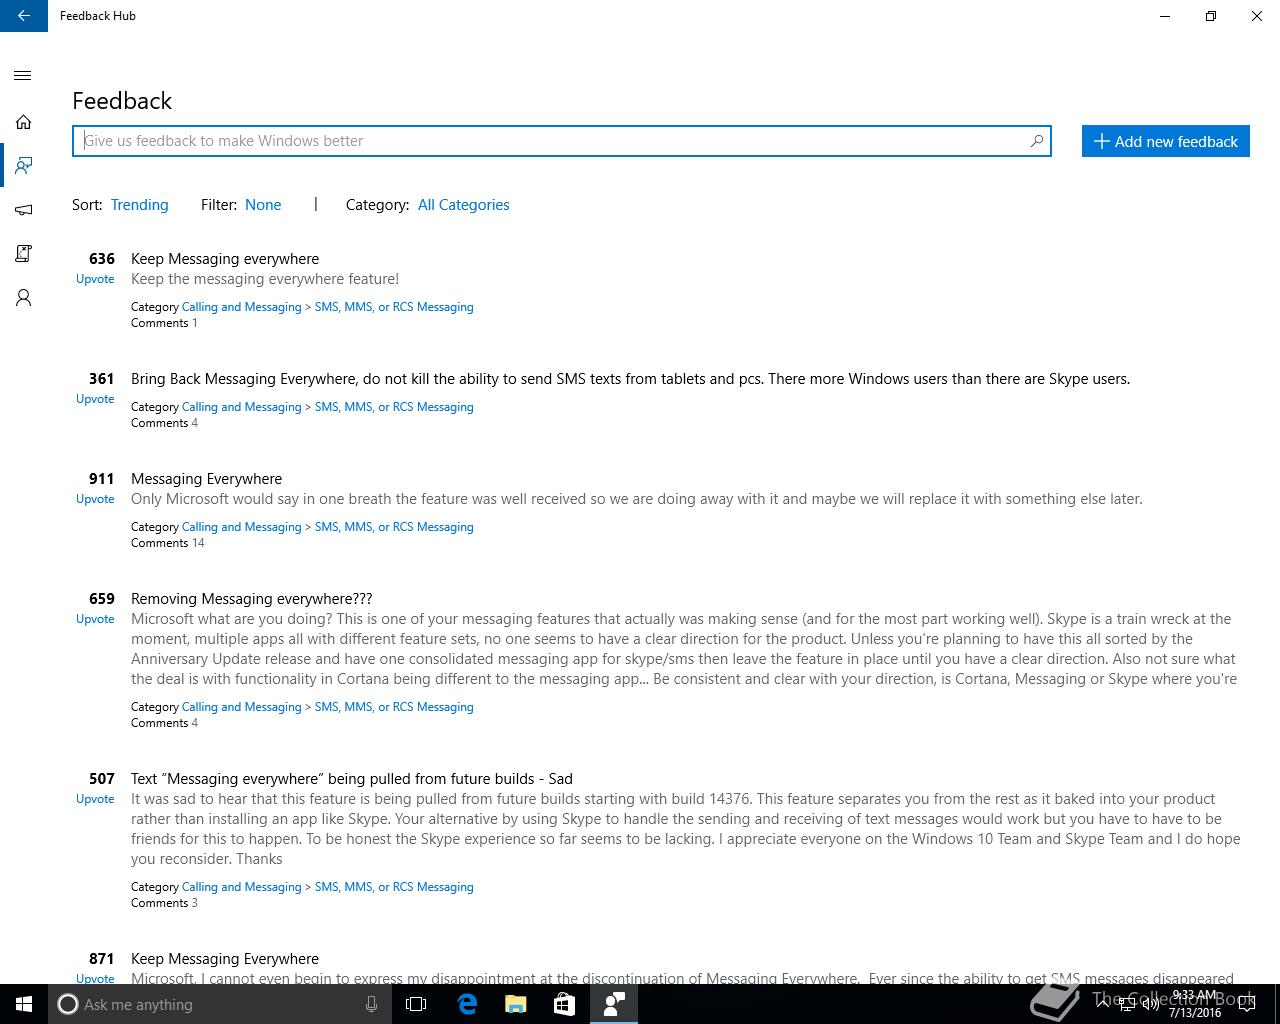Click 'SMS, MMS, or RCS Messaging' in 507 item

[x=394, y=887]
